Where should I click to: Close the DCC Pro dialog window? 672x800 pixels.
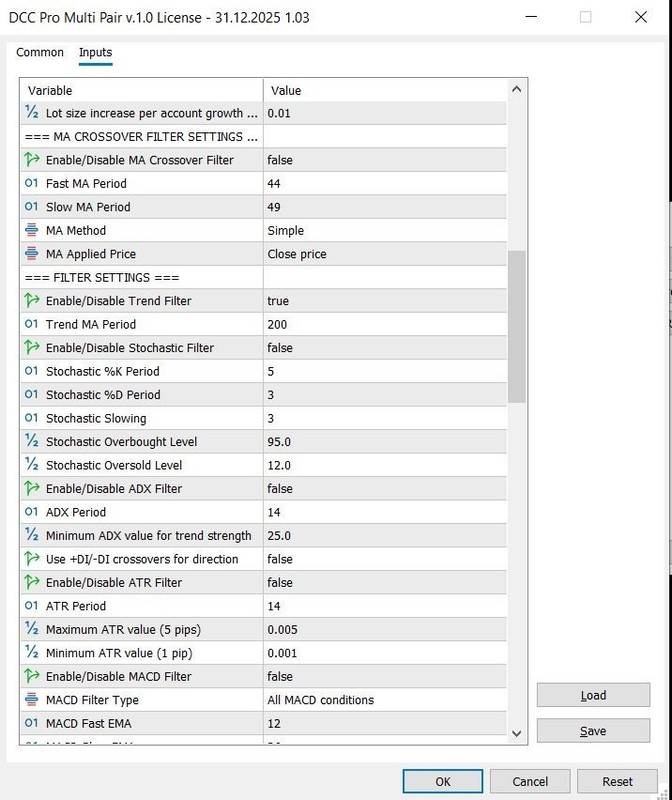[x=641, y=17]
